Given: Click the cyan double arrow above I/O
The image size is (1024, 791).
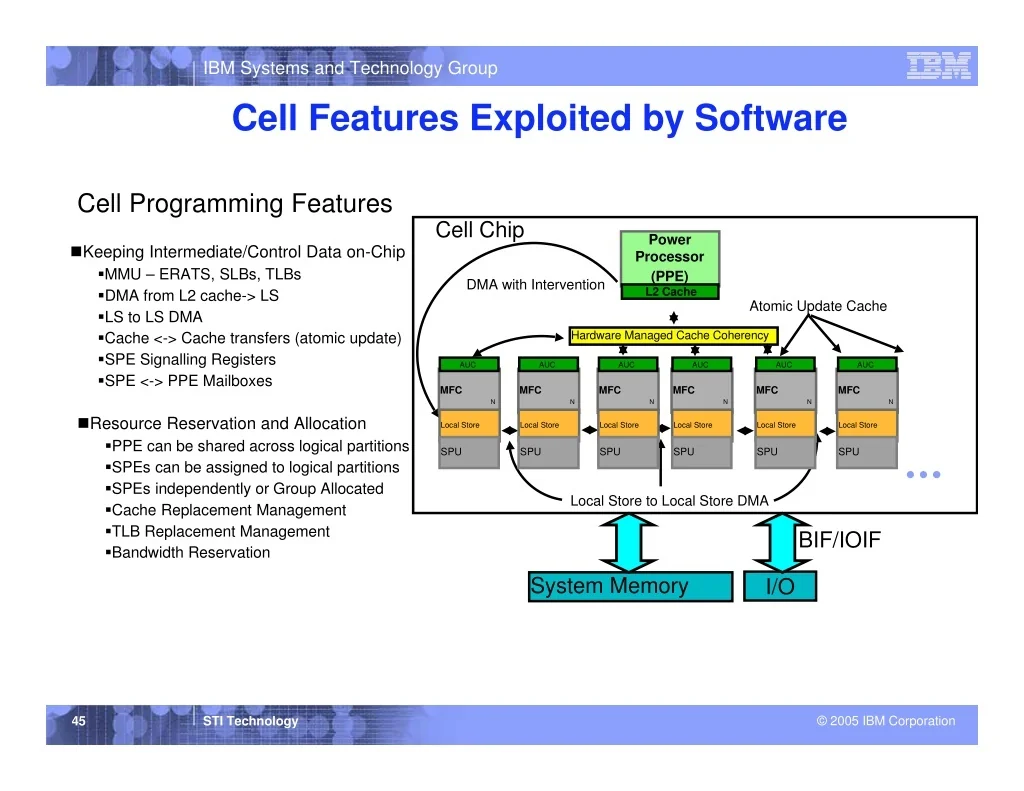Looking at the screenshot, I should 781,543.
